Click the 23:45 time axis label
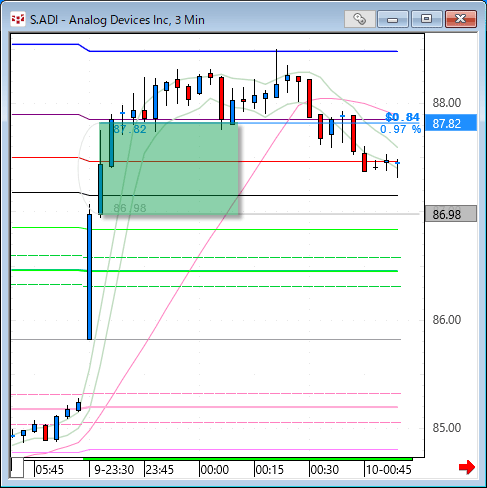The image size is (487, 488). [160, 470]
